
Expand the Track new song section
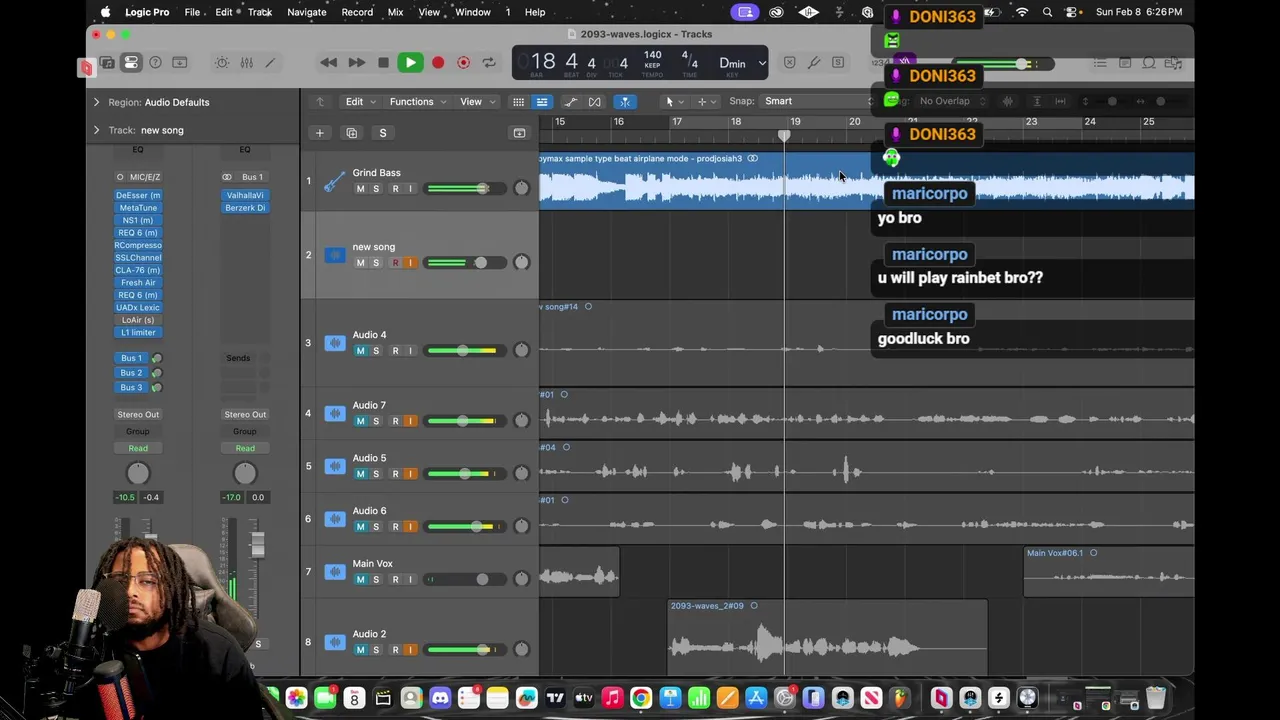coord(96,130)
